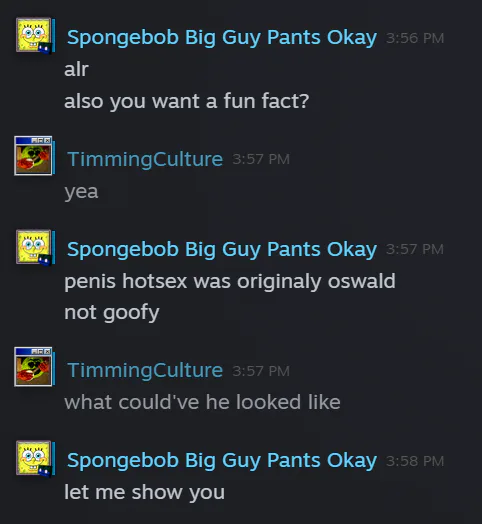482x524 pixels.
Task: Click the 3:57 PM timestamp next to Spongebob's name
Action: (415, 249)
